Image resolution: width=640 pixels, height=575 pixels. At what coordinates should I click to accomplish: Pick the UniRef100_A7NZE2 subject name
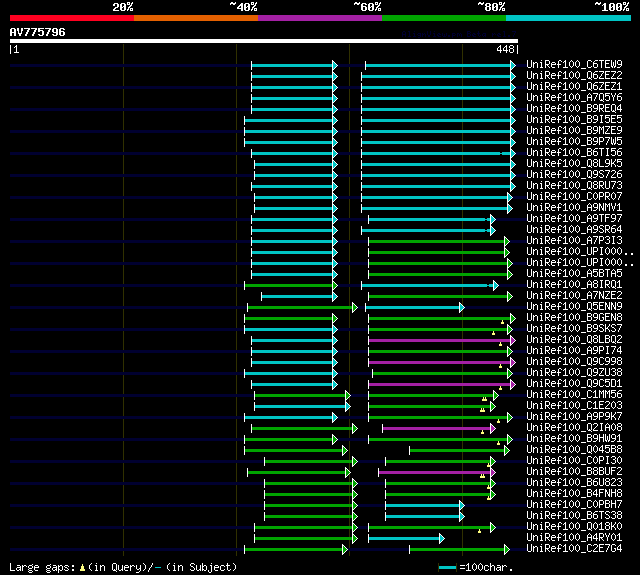(574, 296)
